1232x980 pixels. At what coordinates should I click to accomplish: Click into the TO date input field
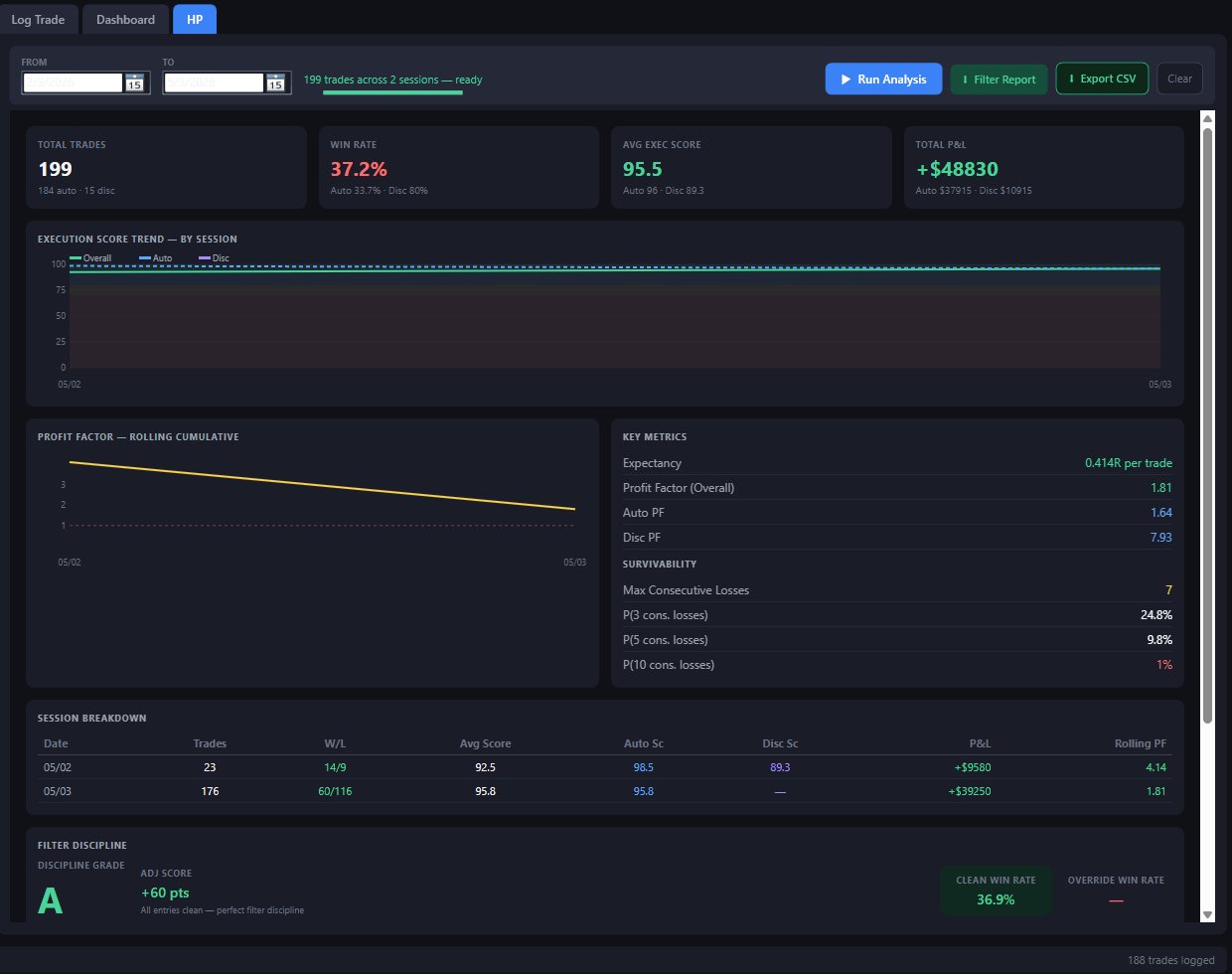point(214,83)
